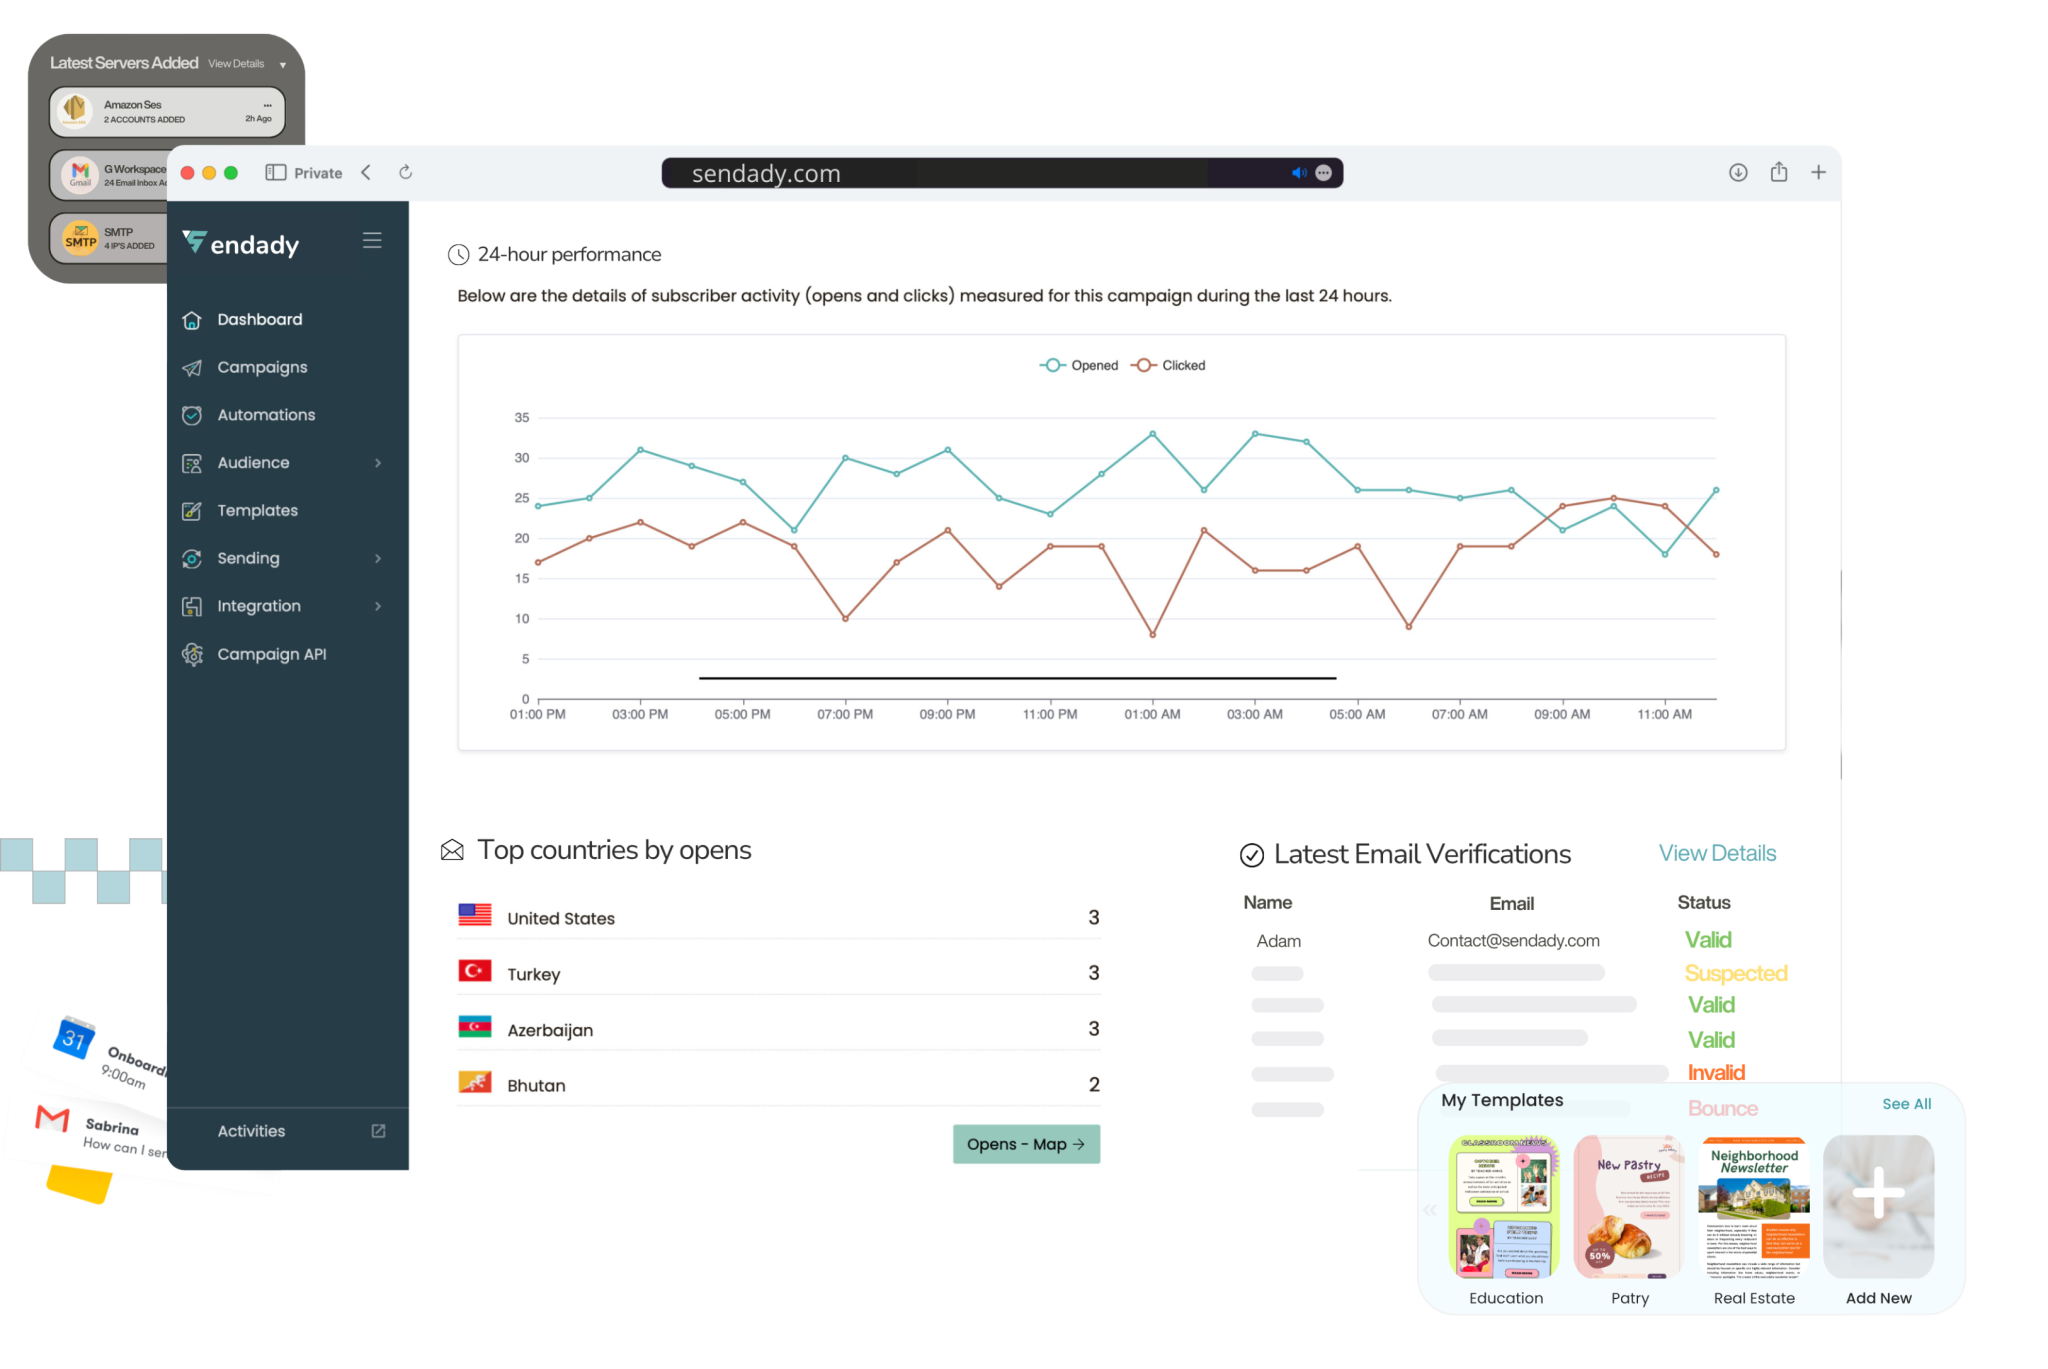Open Activities external link icon
The image size is (2048, 1369).
point(378,1131)
